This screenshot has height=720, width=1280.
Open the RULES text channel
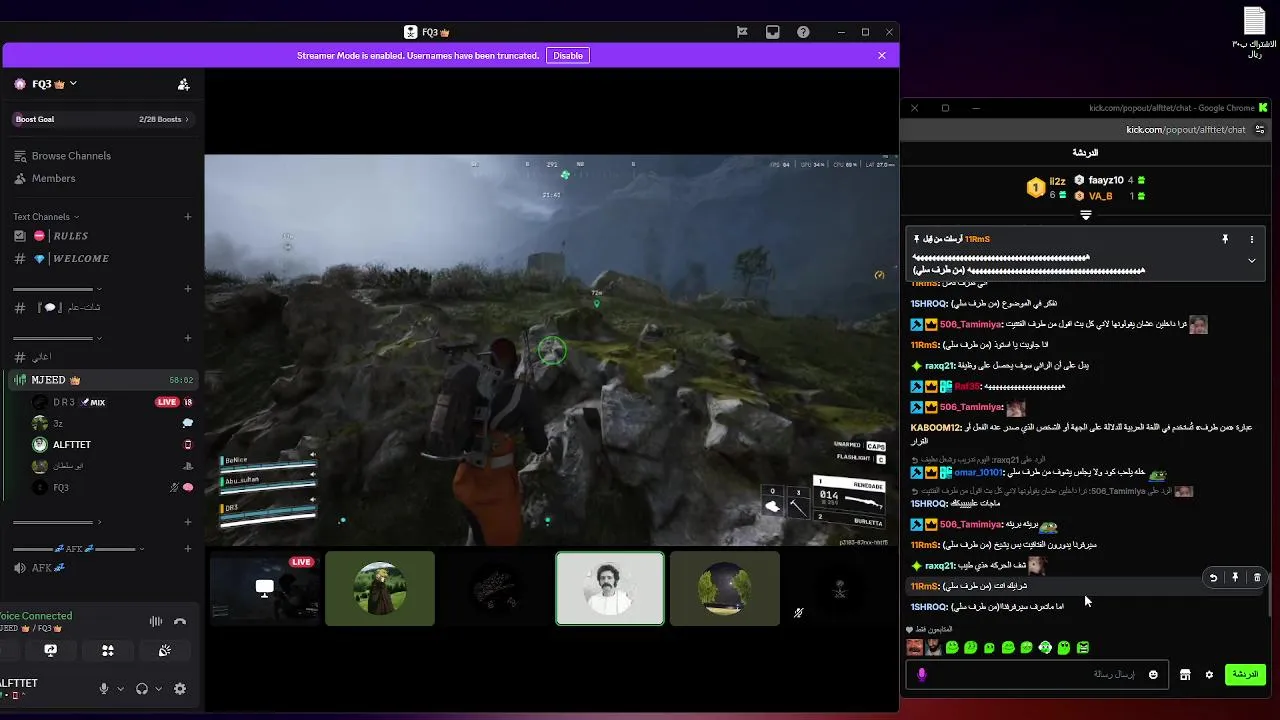tap(101, 236)
